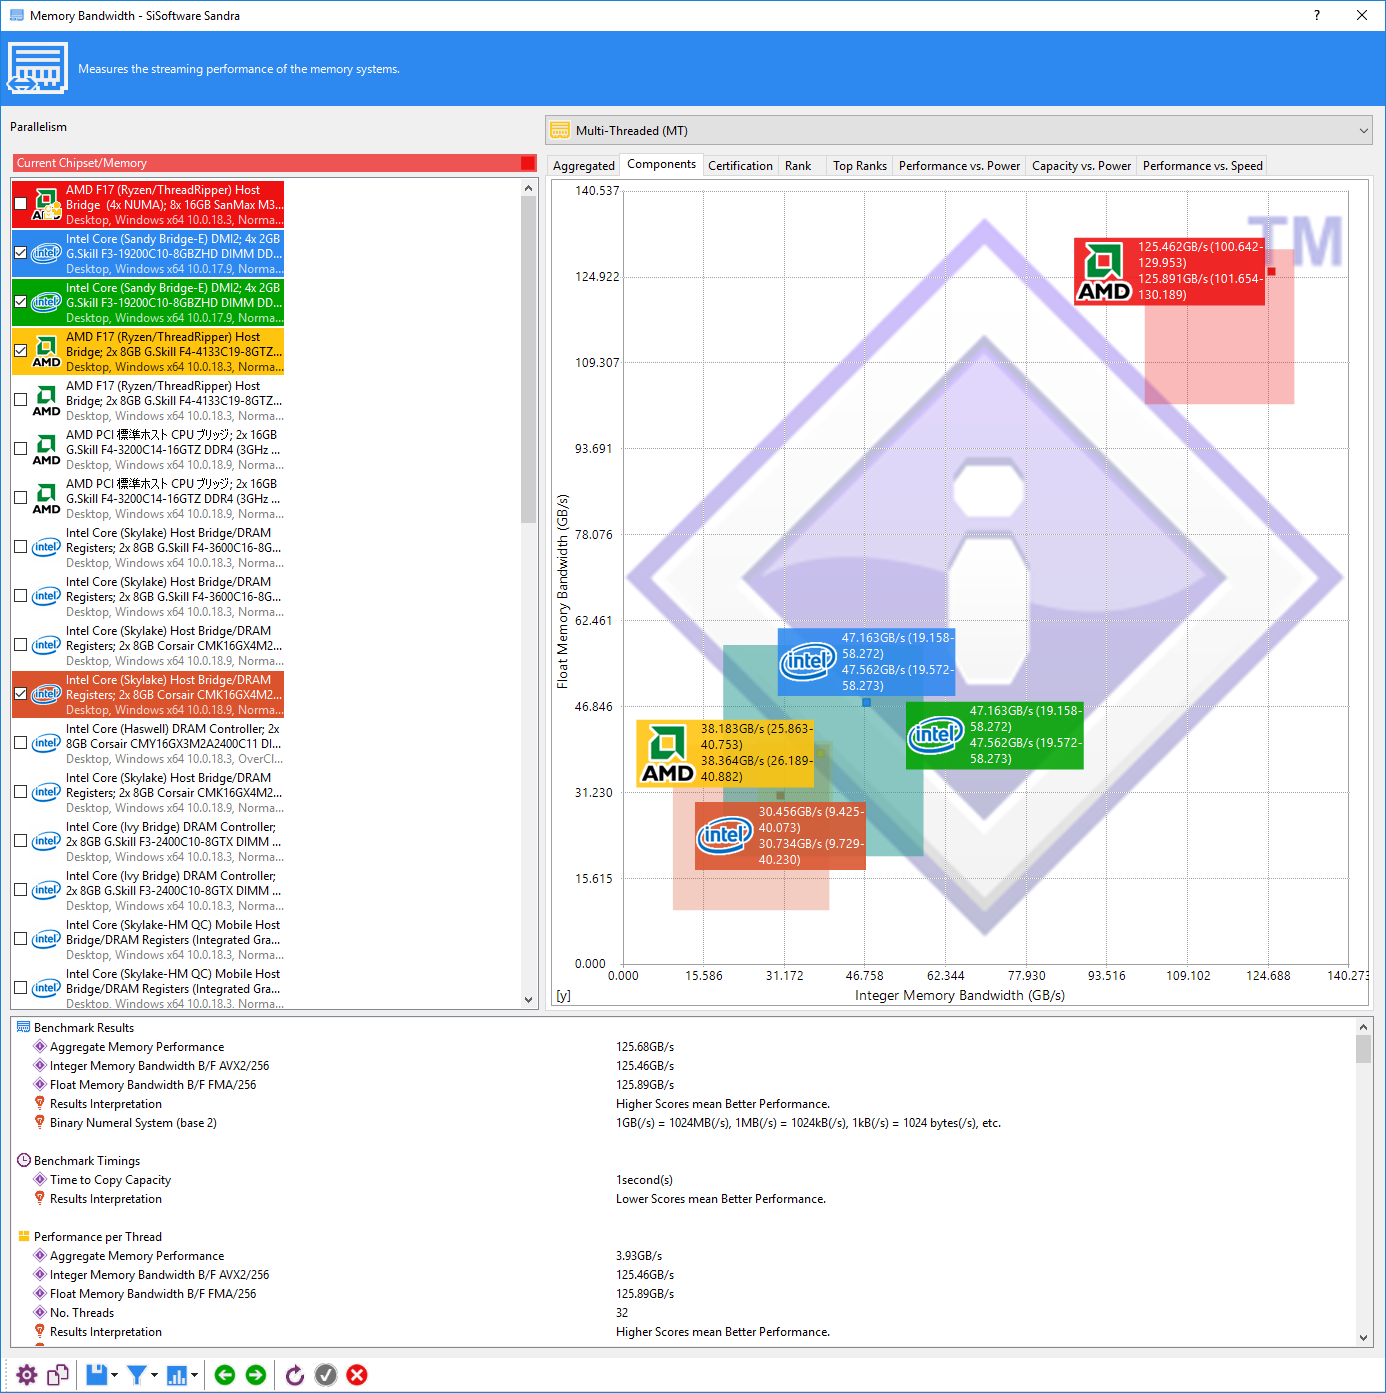This screenshot has height=1393, width=1386.
Task: Select the first AMD PCI 2x 16GB entry
Action: (x=148, y=449)
